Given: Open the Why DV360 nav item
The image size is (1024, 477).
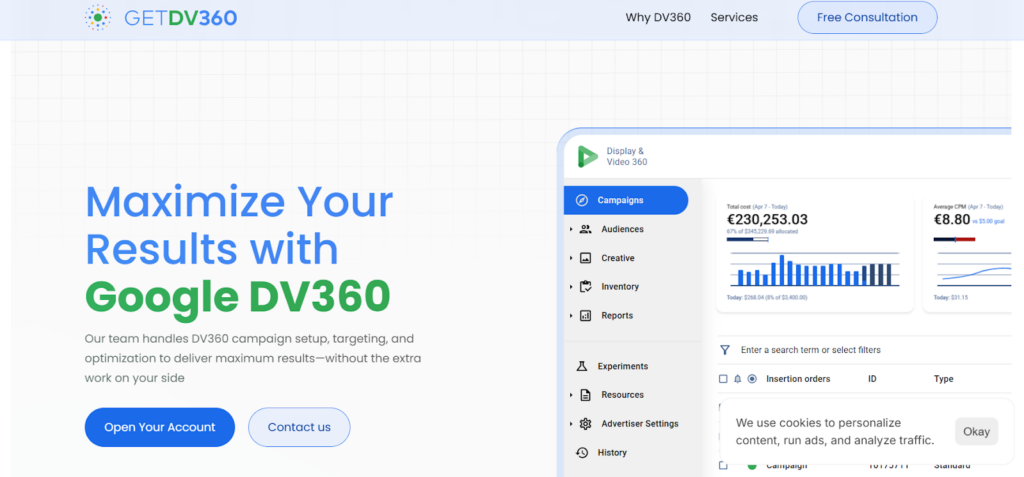Looking at the screenshot, I should [658, 17].
